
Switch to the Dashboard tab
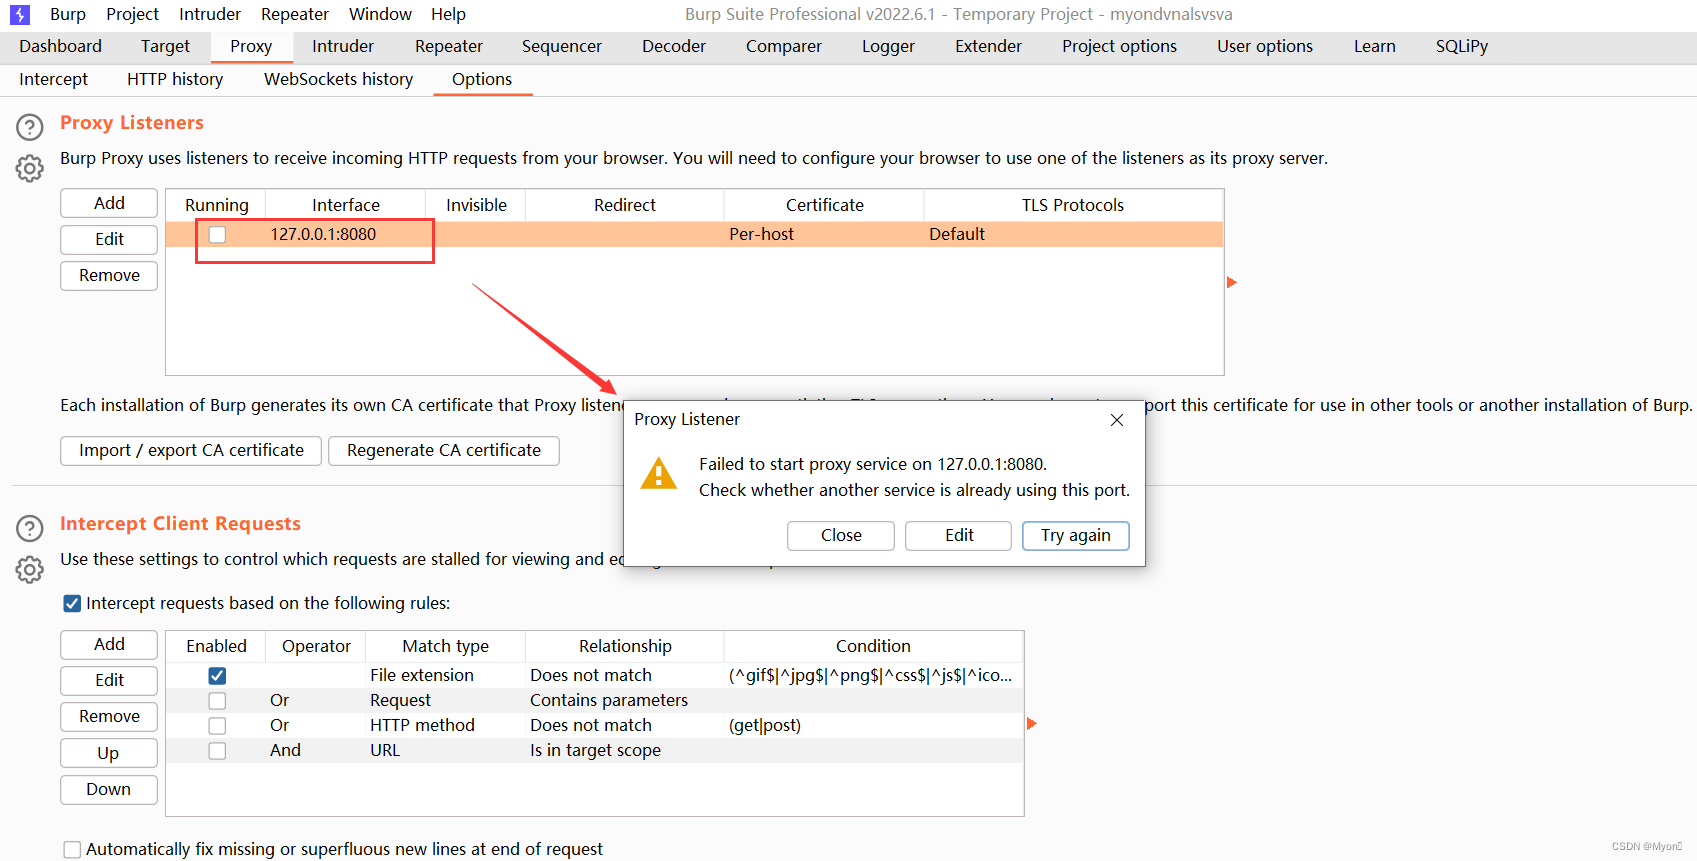click(x=60, y=46)
